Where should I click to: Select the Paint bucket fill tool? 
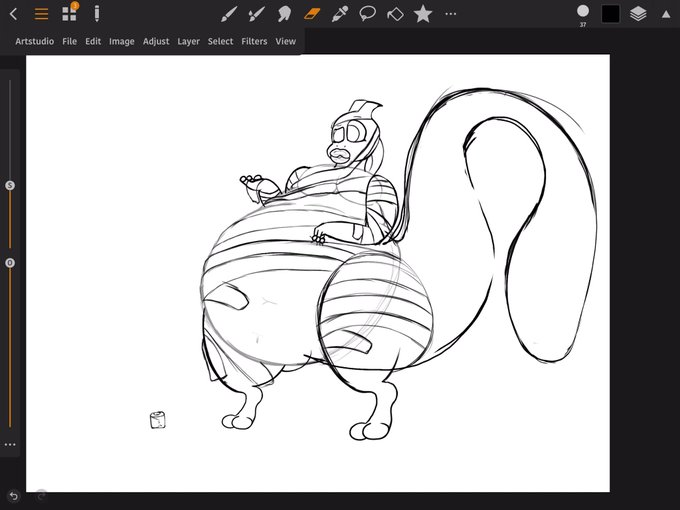pos(395,14)
